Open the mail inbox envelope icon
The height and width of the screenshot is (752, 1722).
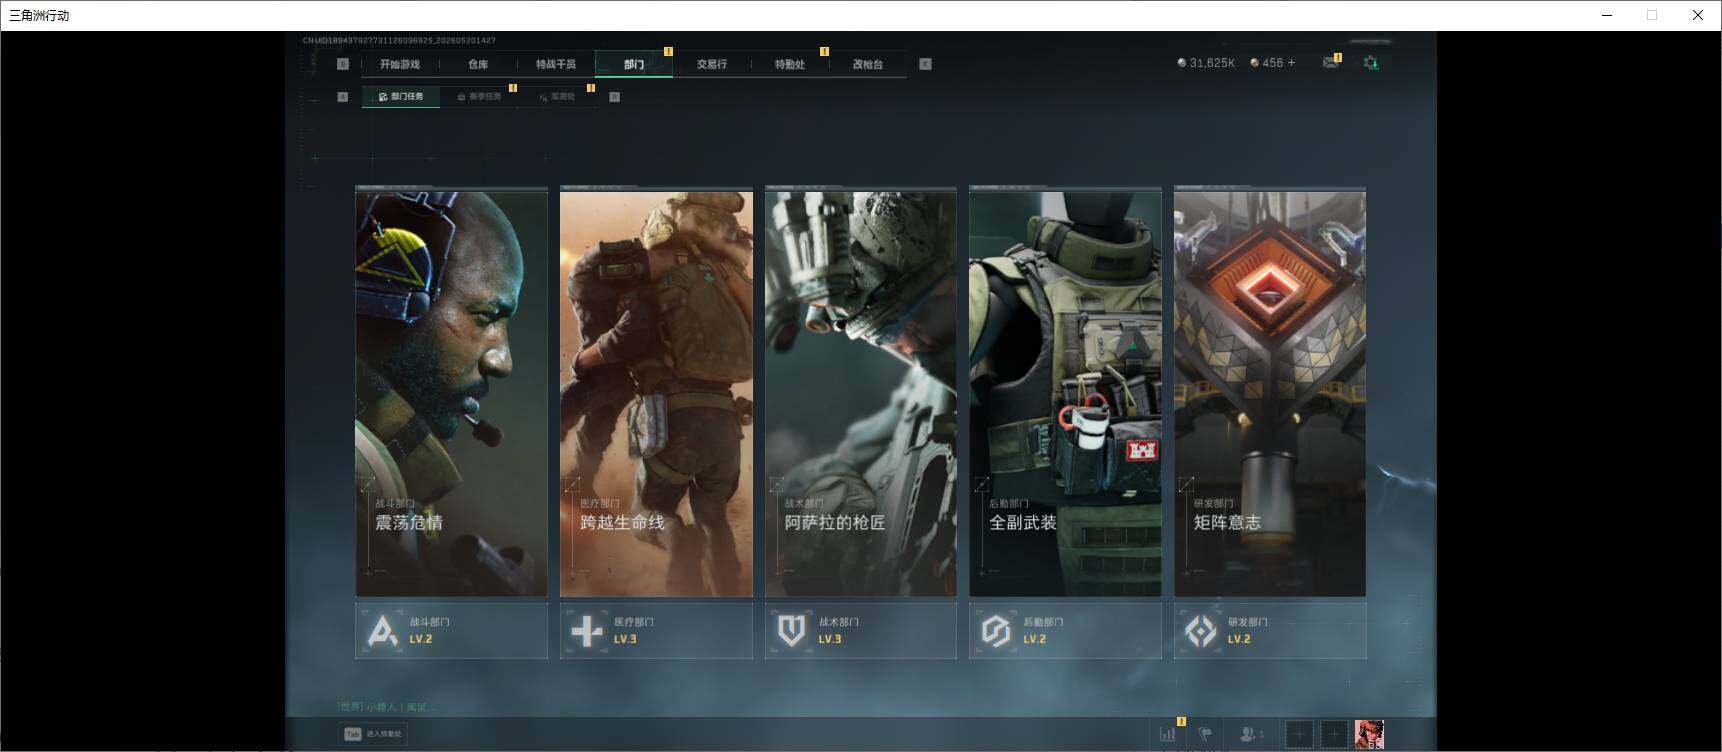[1330, 63]
